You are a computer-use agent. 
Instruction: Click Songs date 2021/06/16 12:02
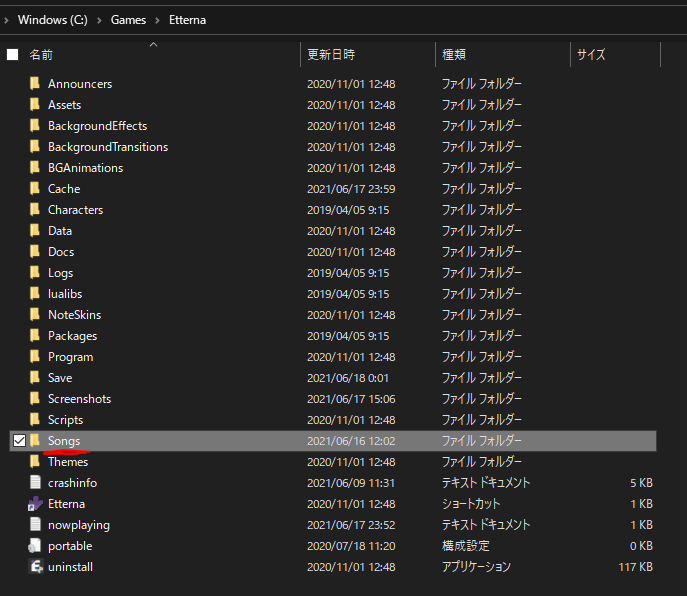(x=351, y=441)
